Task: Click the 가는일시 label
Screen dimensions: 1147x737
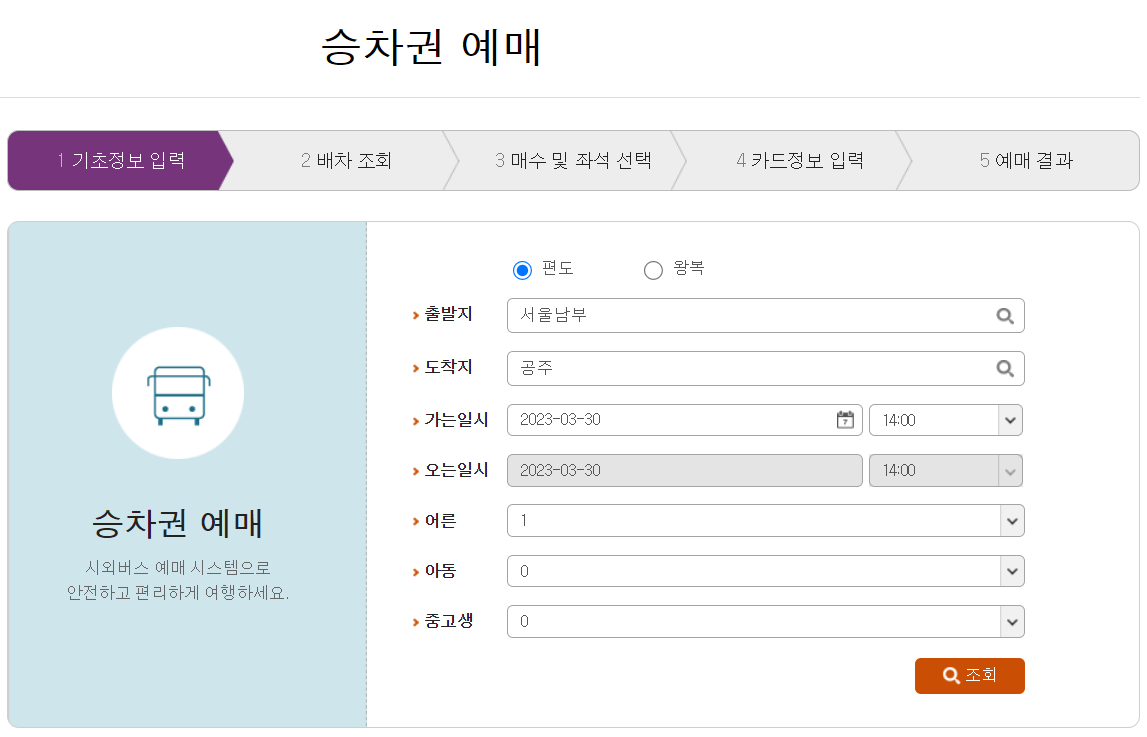Action: point(456,420)
